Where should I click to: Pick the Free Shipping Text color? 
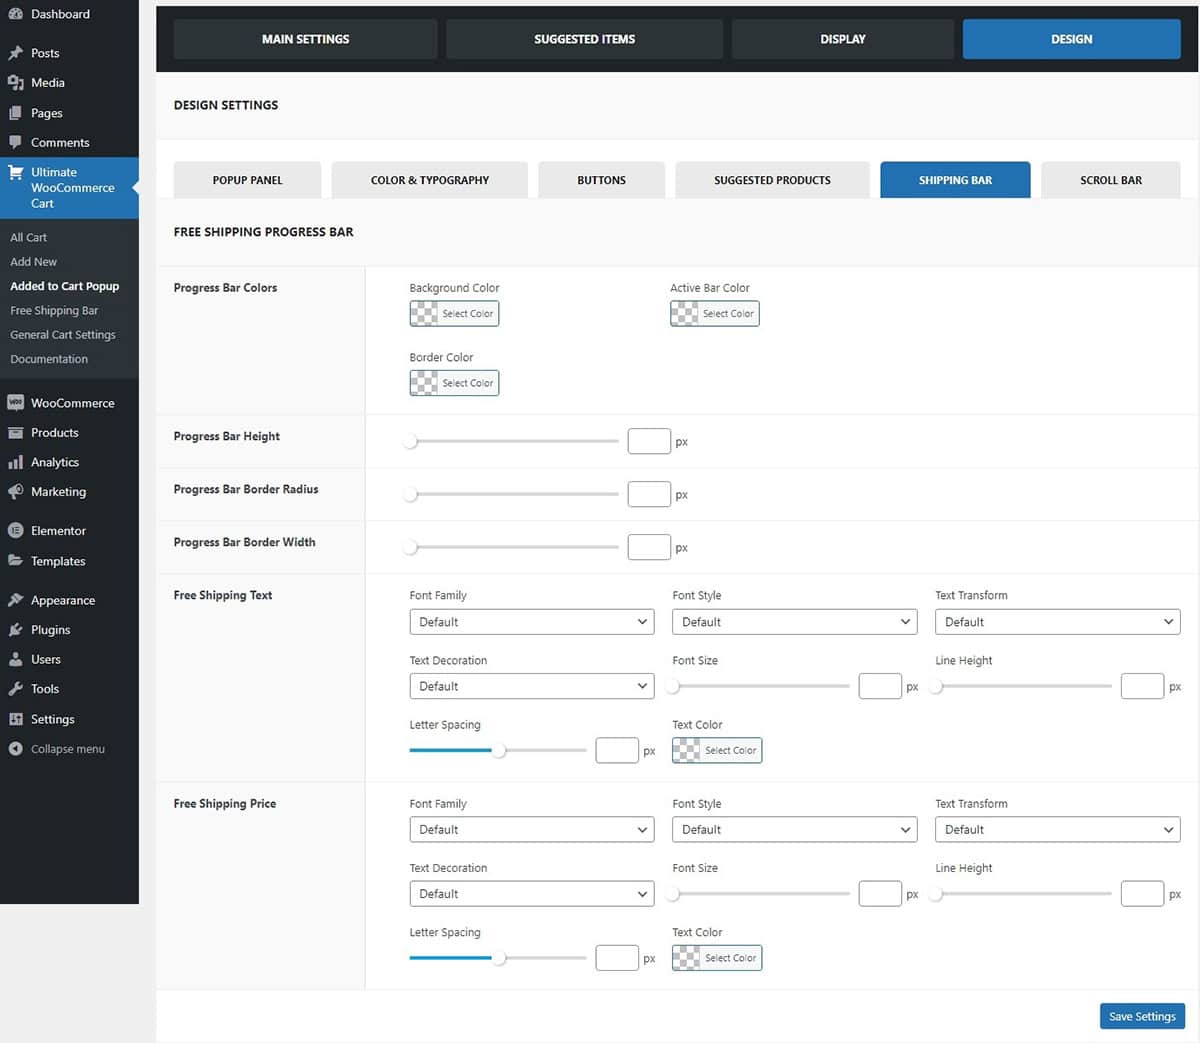pos(717,751)
